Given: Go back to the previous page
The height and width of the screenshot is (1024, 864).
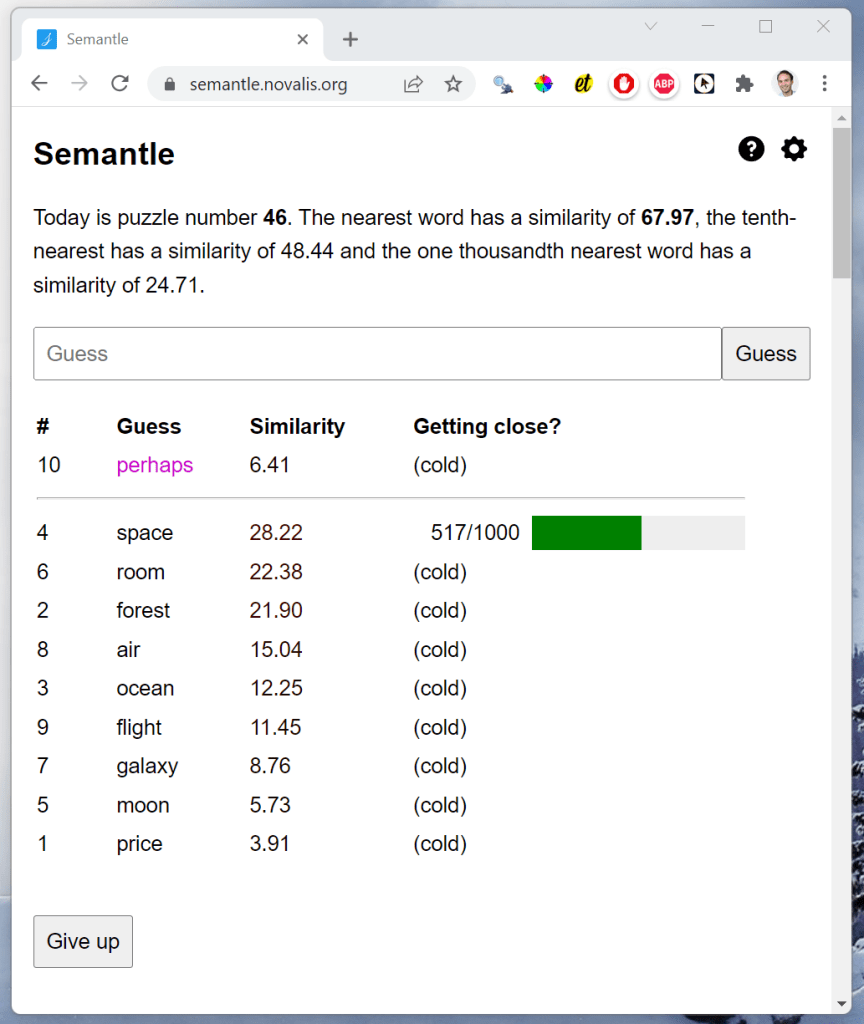Looking at the screenshot, I should point(40,84).
